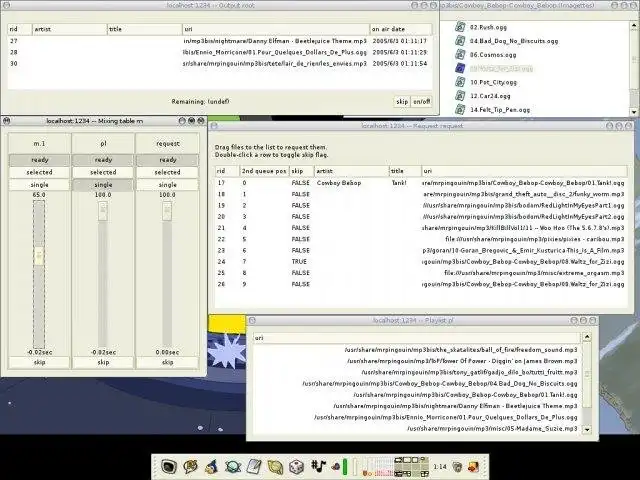Click artist column header in Request window
The height and width of the screenshot is (480, 640).
tap(351, 171)
